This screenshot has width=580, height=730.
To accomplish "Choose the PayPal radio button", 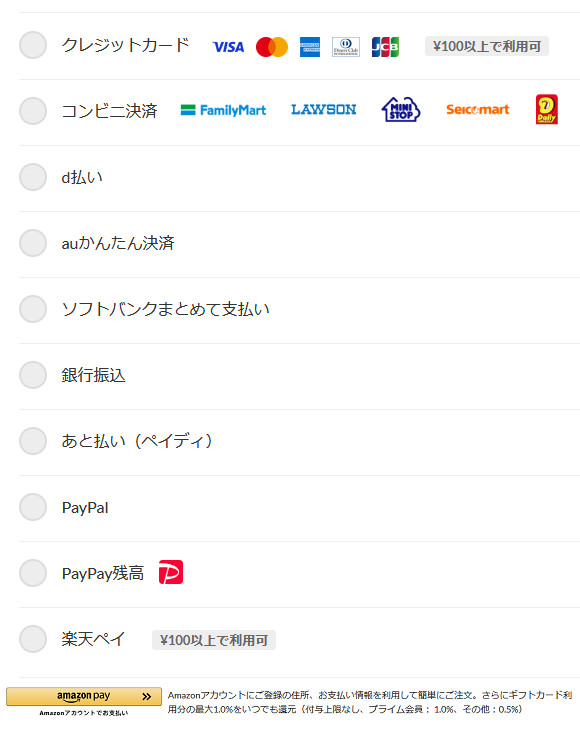I will click(33, 507).
